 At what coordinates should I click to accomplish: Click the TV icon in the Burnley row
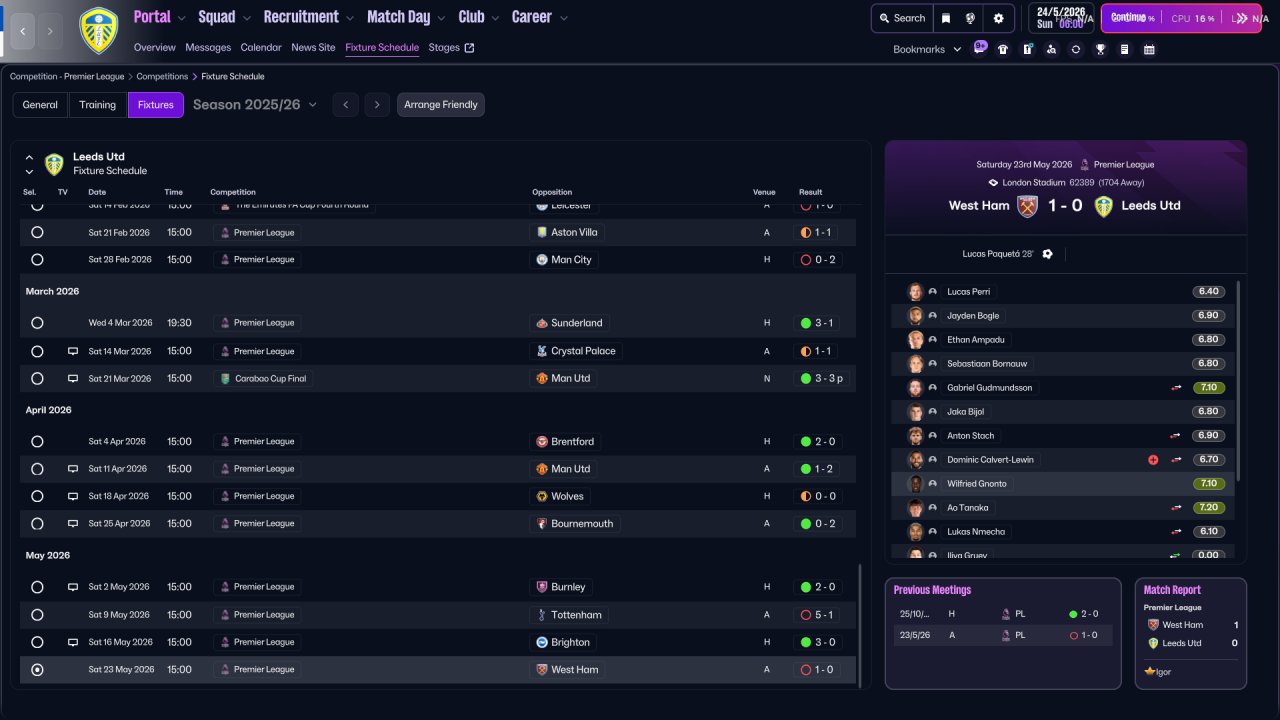pyautogui.click(x=73, y=587)
